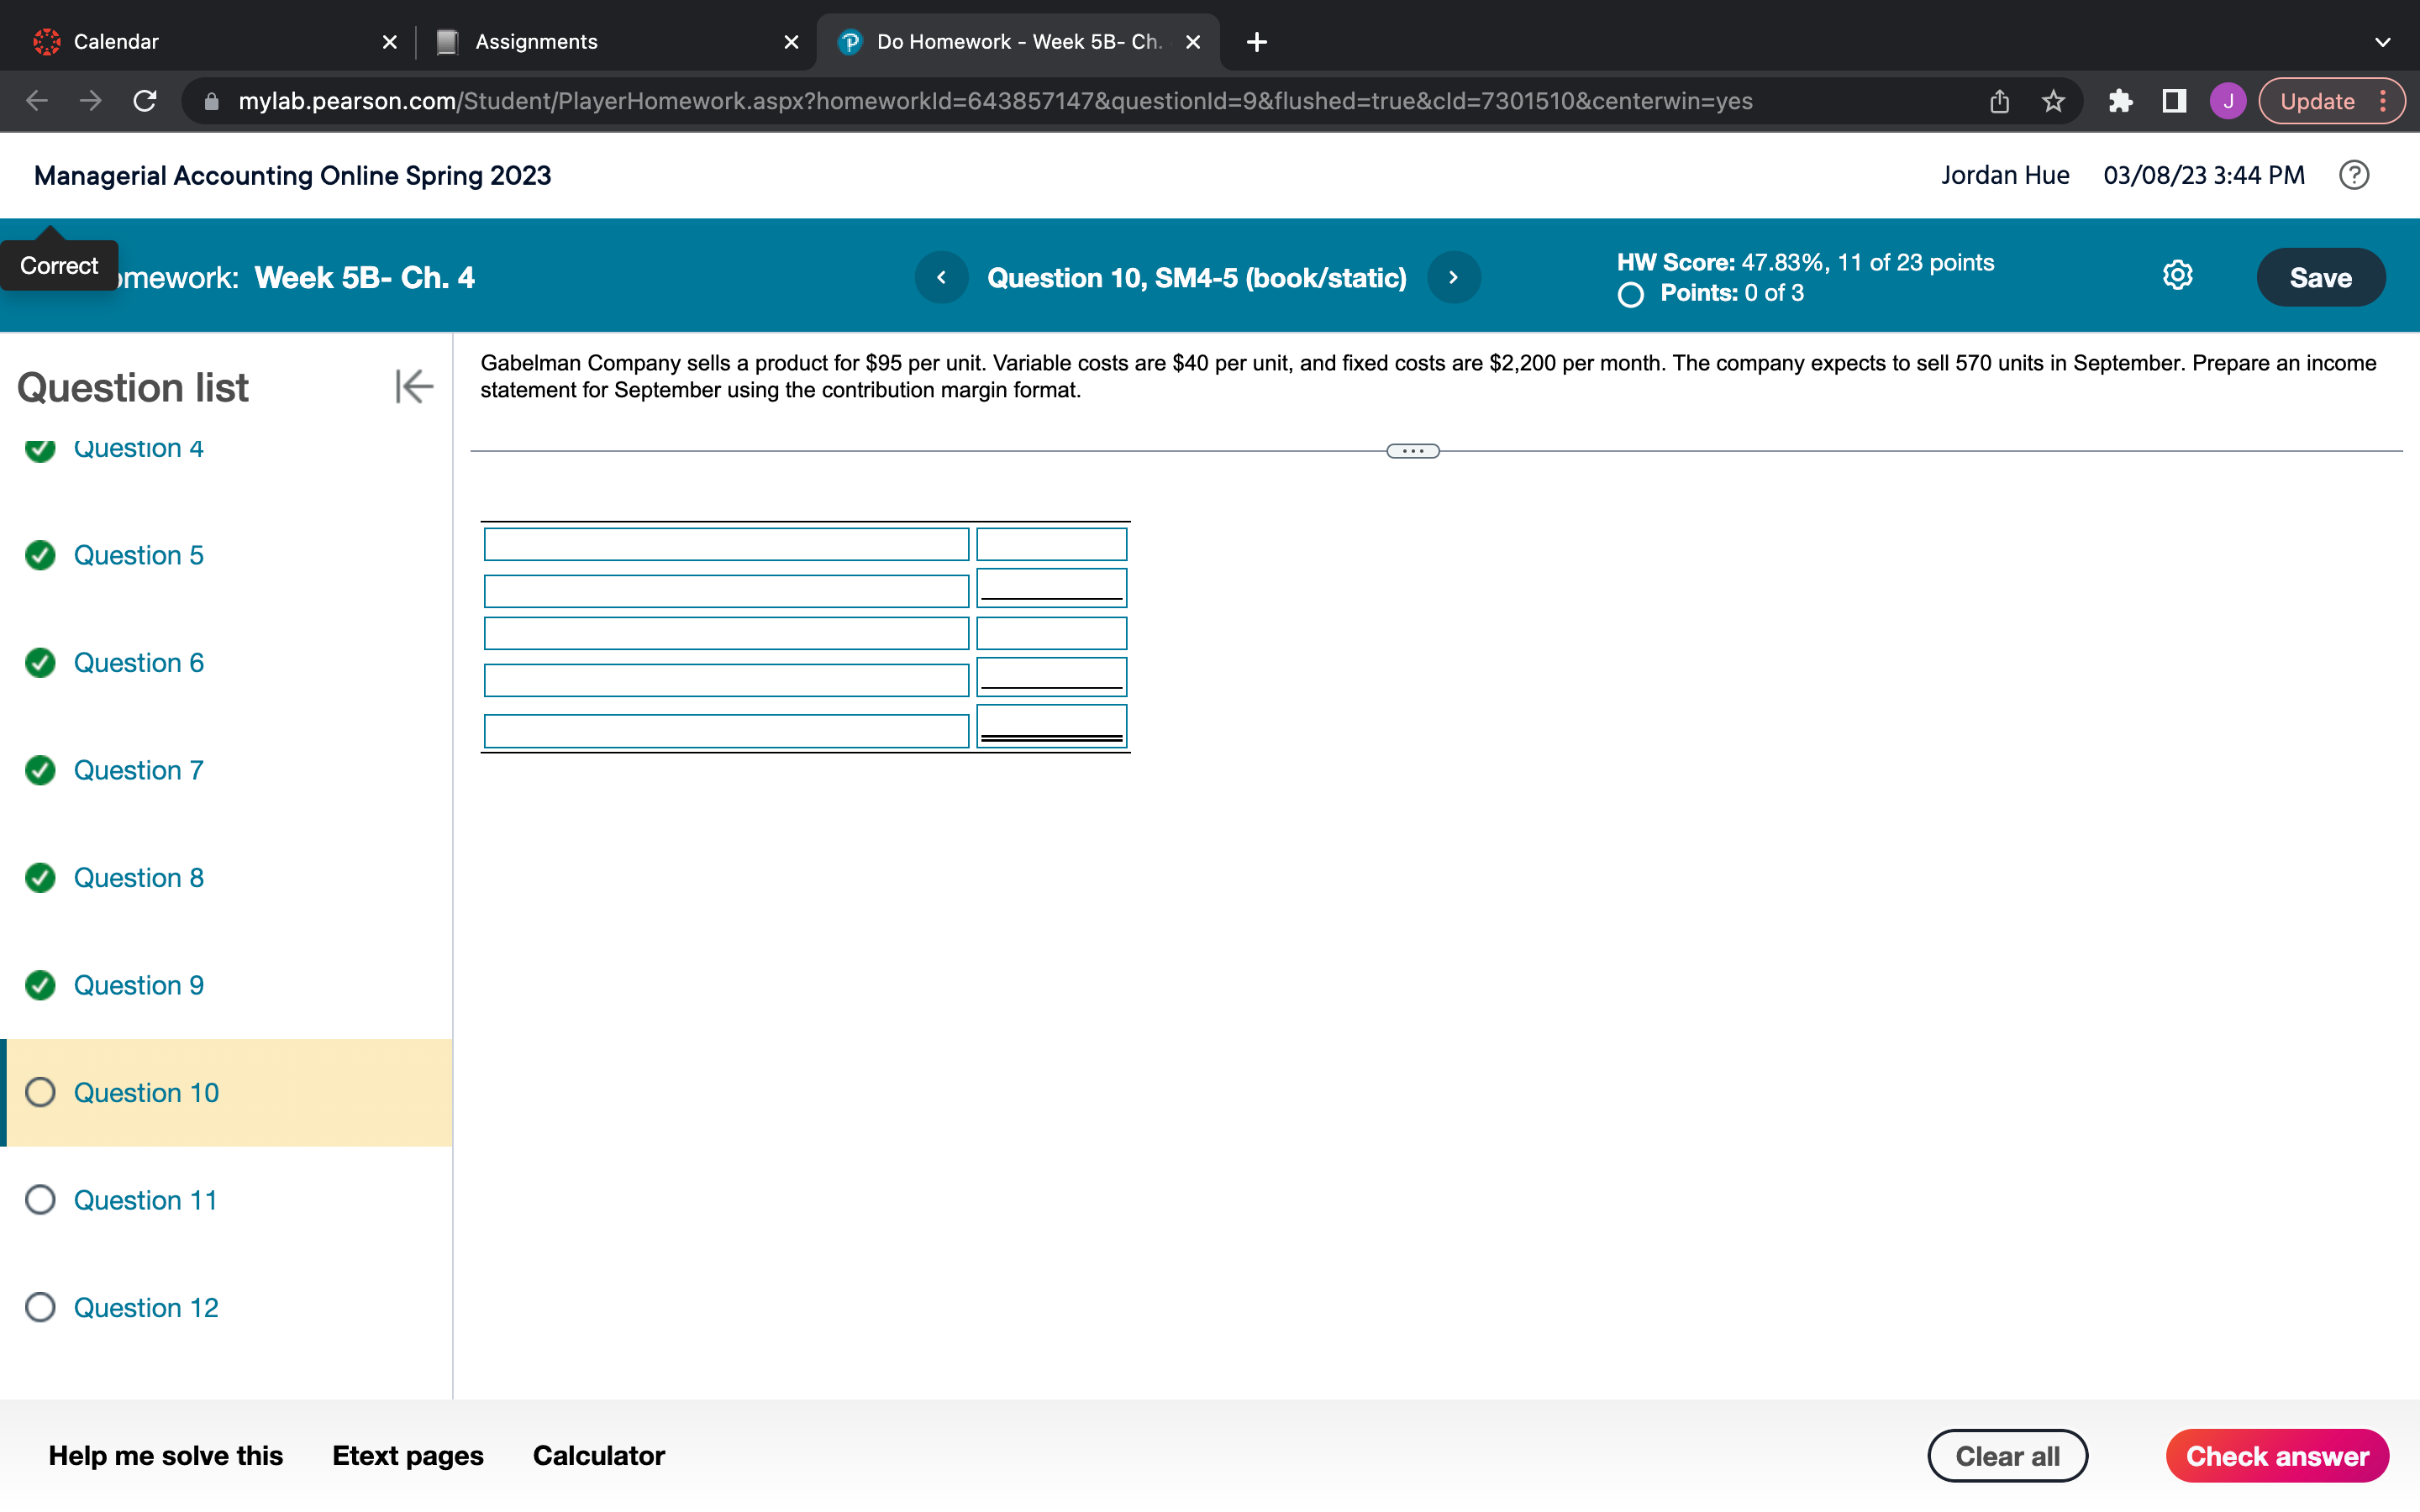Select the Question 10 radio button
Viewport: 2420px width, 1512px height.
40,1092
